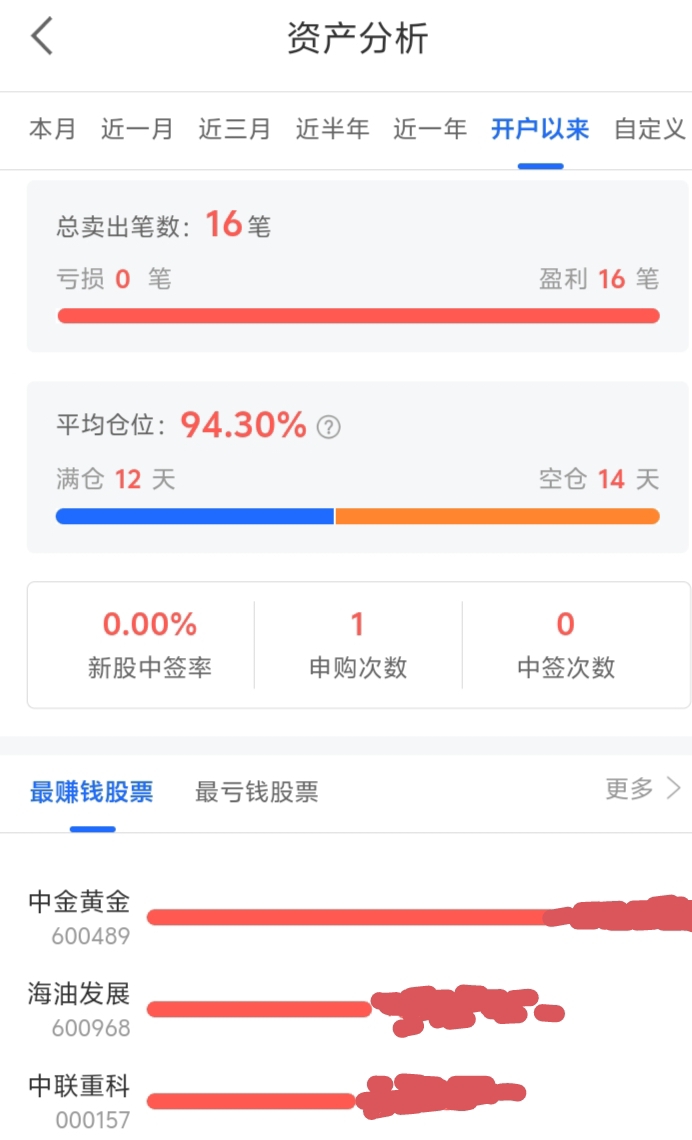Switch to 近半年 tab
Screen dimensions: 692x1140
[332, 129]
